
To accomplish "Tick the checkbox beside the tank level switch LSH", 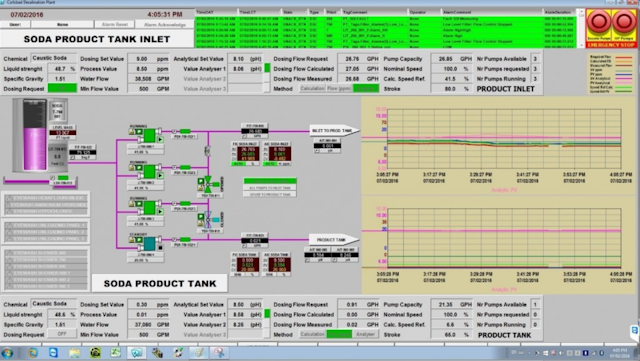I will coord(53,178).
